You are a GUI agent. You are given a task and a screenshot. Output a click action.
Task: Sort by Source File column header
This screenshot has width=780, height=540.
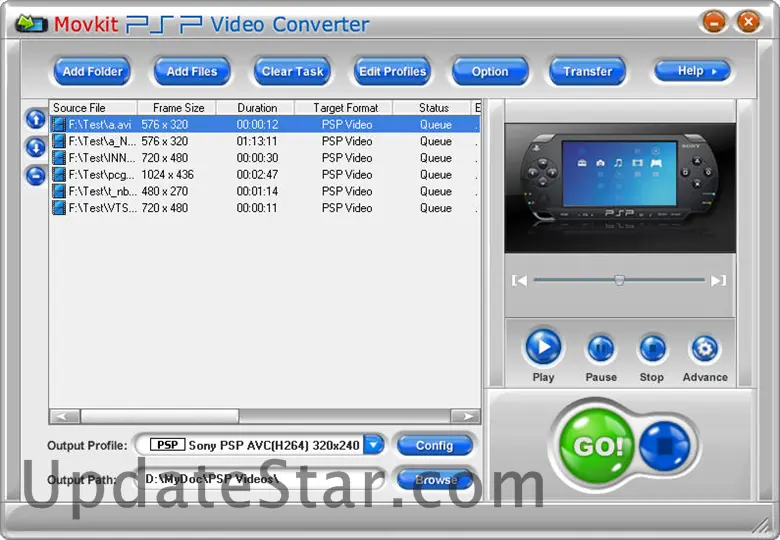coord(93,108)
